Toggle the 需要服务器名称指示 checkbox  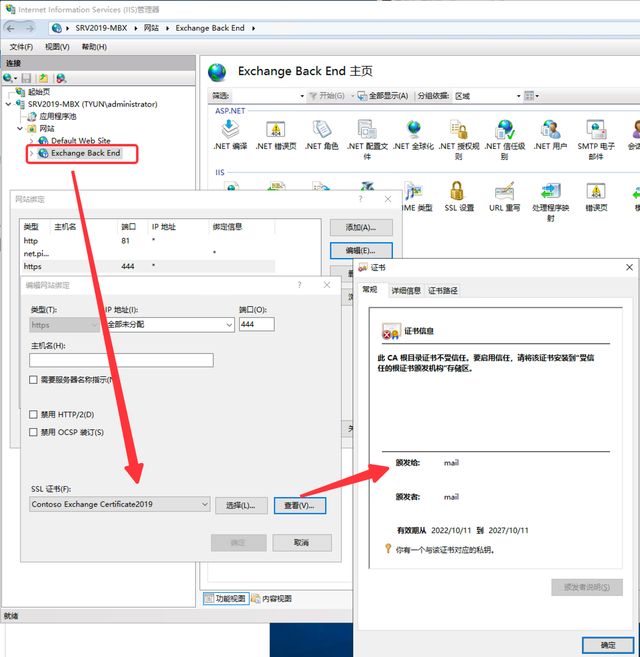[33, 380]
